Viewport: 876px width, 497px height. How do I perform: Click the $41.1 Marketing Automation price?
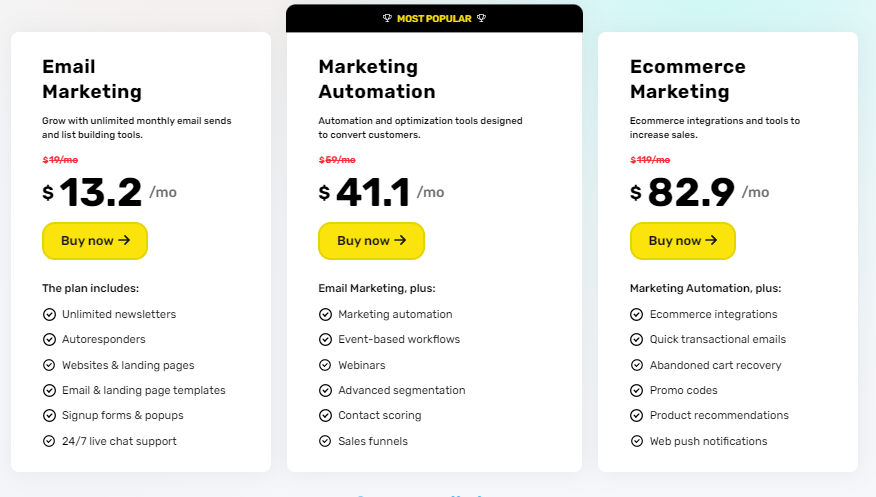coord(374,192)
